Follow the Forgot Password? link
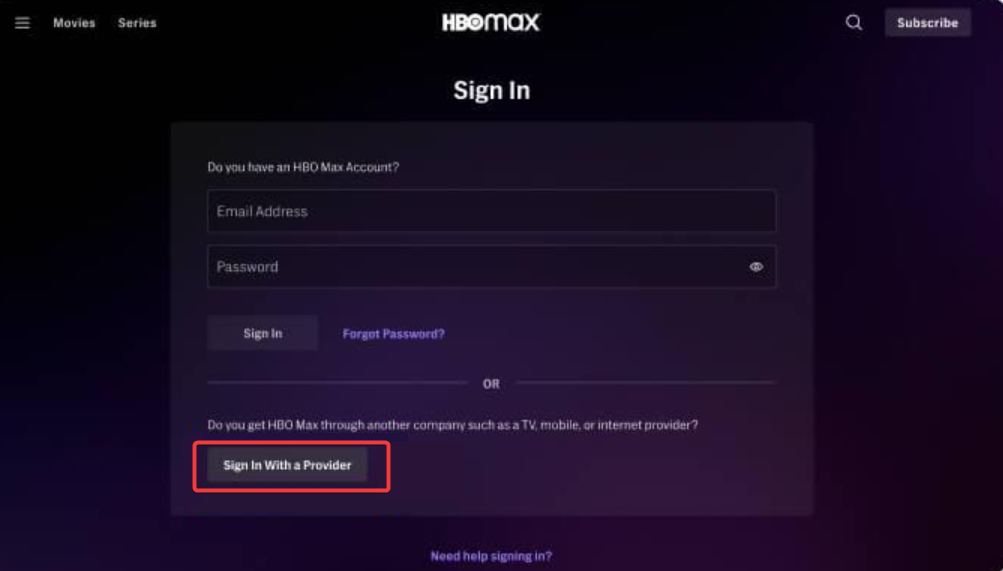 [x=393, y=334]
